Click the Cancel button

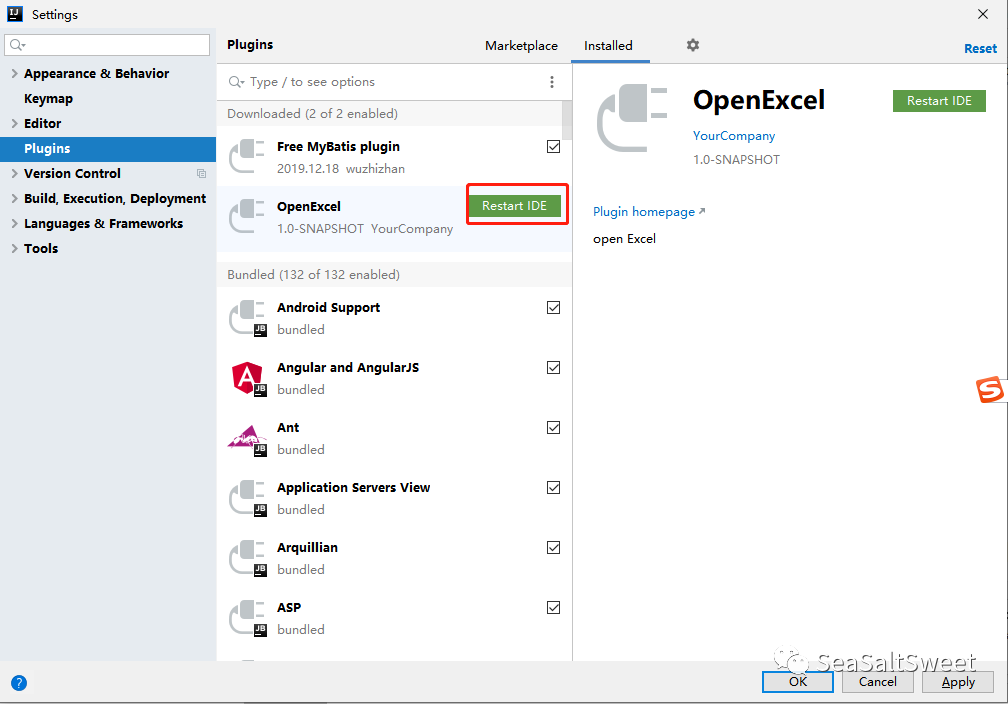point(878,682)
